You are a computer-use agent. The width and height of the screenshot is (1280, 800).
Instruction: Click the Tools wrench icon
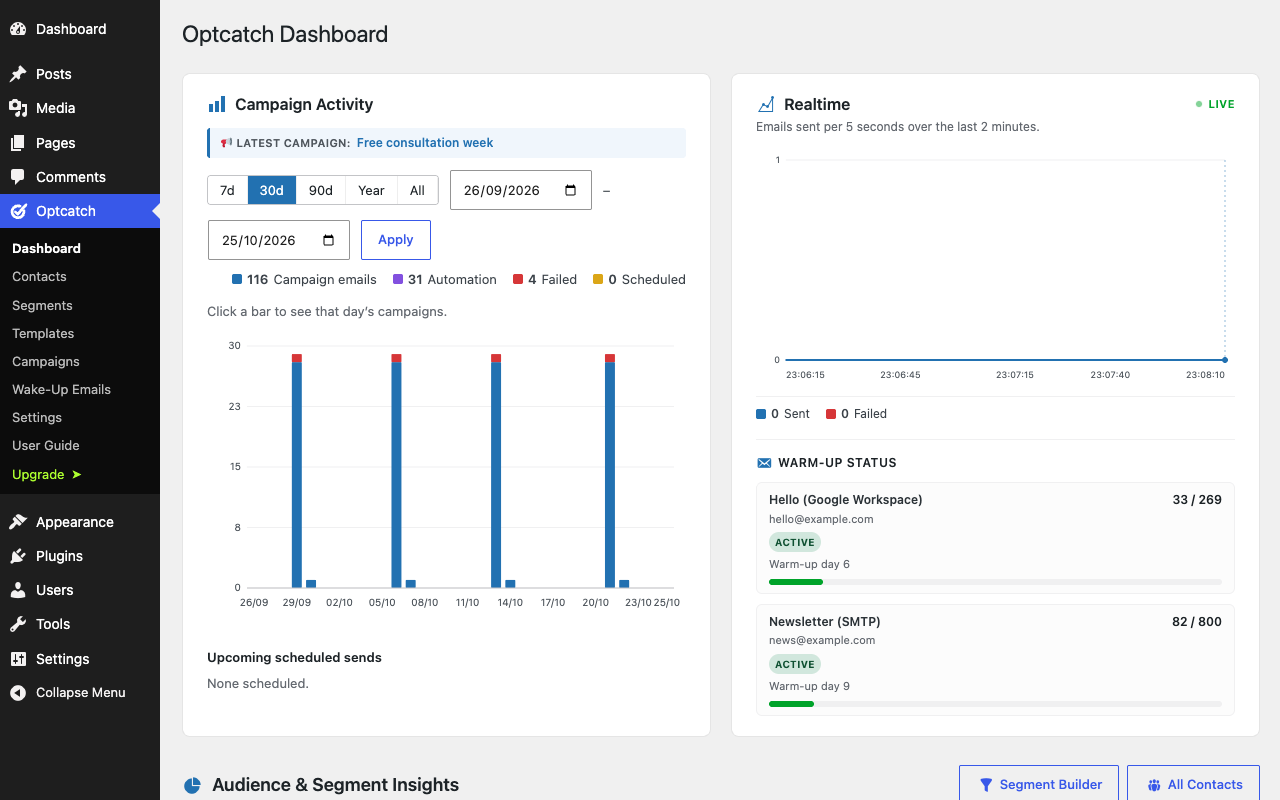pyautogui.click(x=18, y=624)
